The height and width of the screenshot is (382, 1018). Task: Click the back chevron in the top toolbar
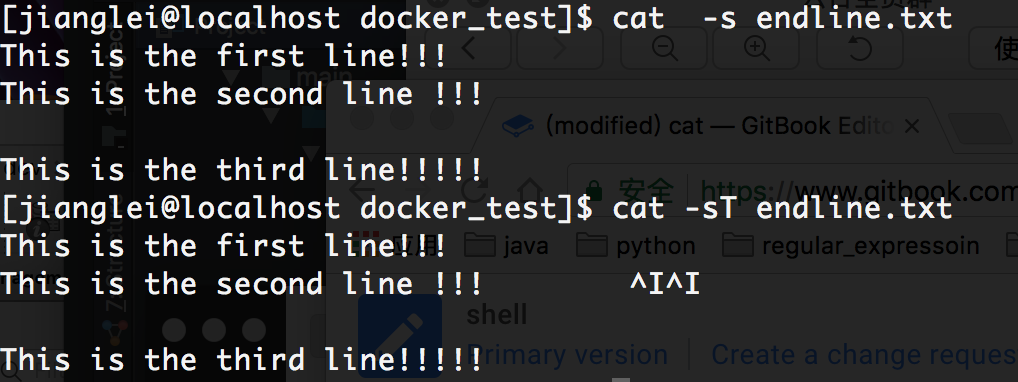tap(468, 47)
